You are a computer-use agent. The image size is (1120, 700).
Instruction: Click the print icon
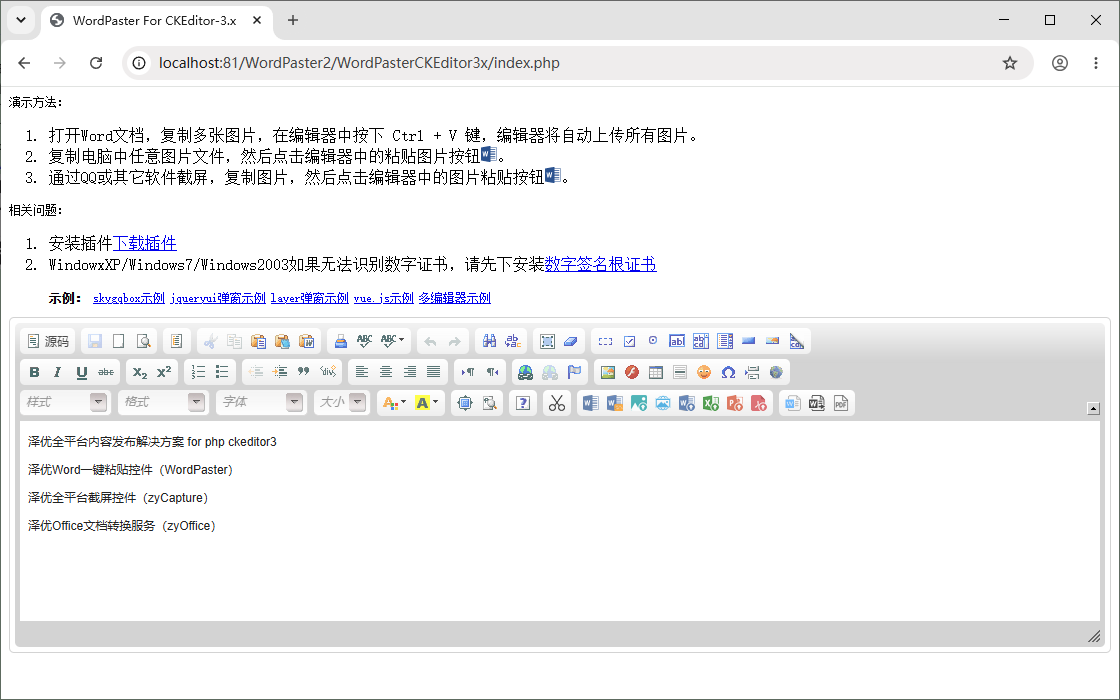point(341,341)
